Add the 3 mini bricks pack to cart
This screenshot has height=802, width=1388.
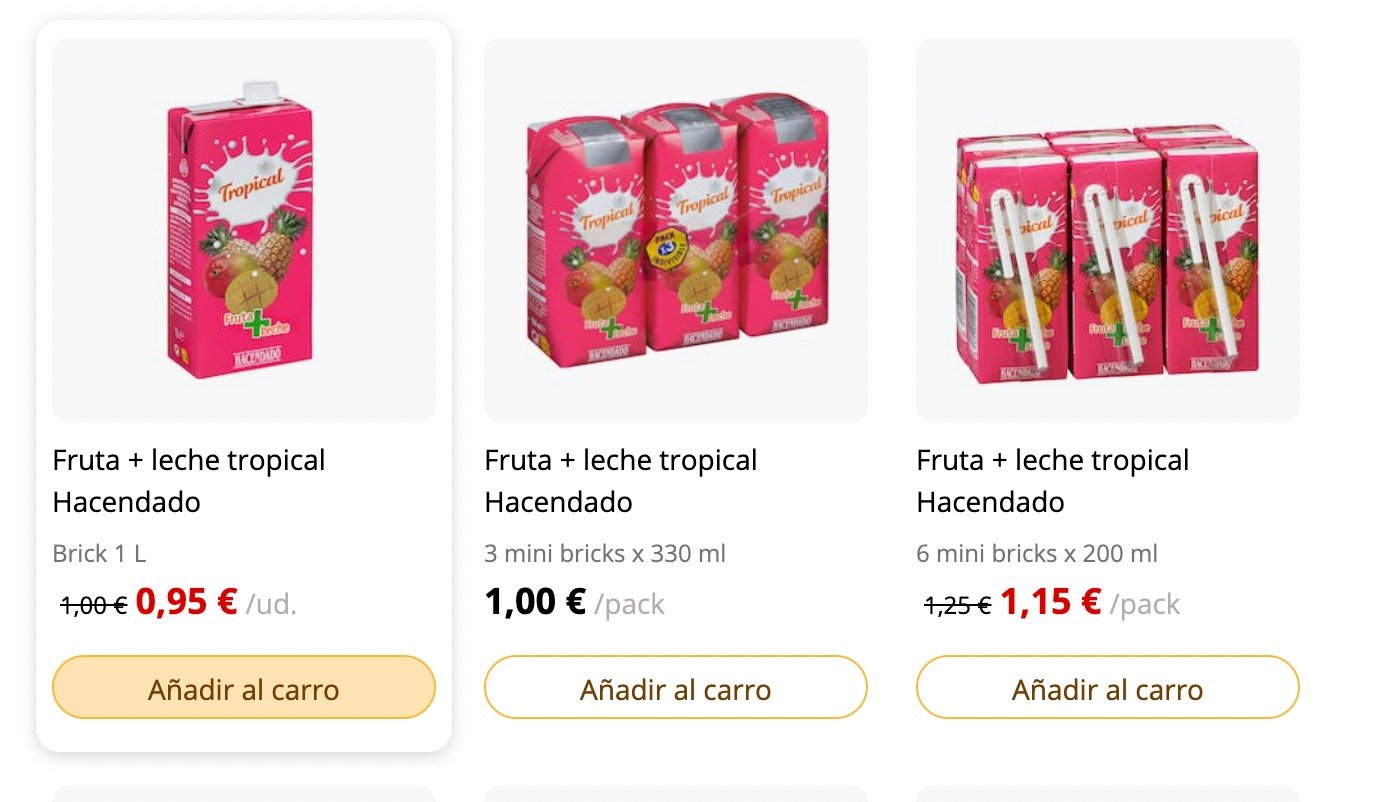coord(676,687)
